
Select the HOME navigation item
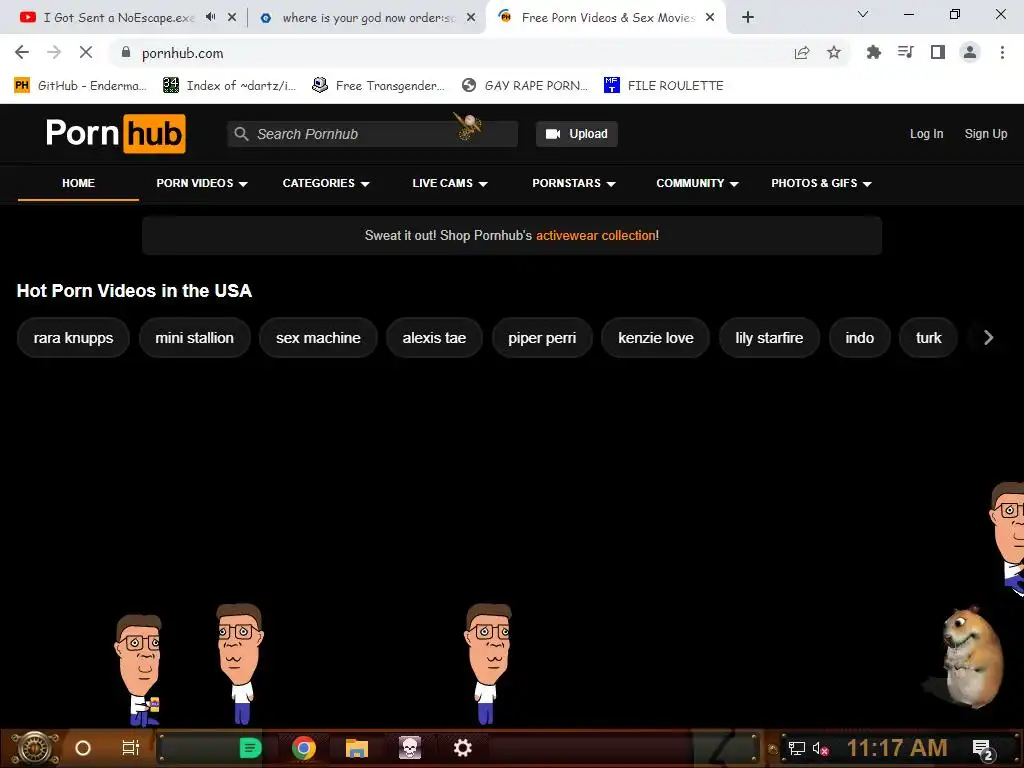coord(78,184)
